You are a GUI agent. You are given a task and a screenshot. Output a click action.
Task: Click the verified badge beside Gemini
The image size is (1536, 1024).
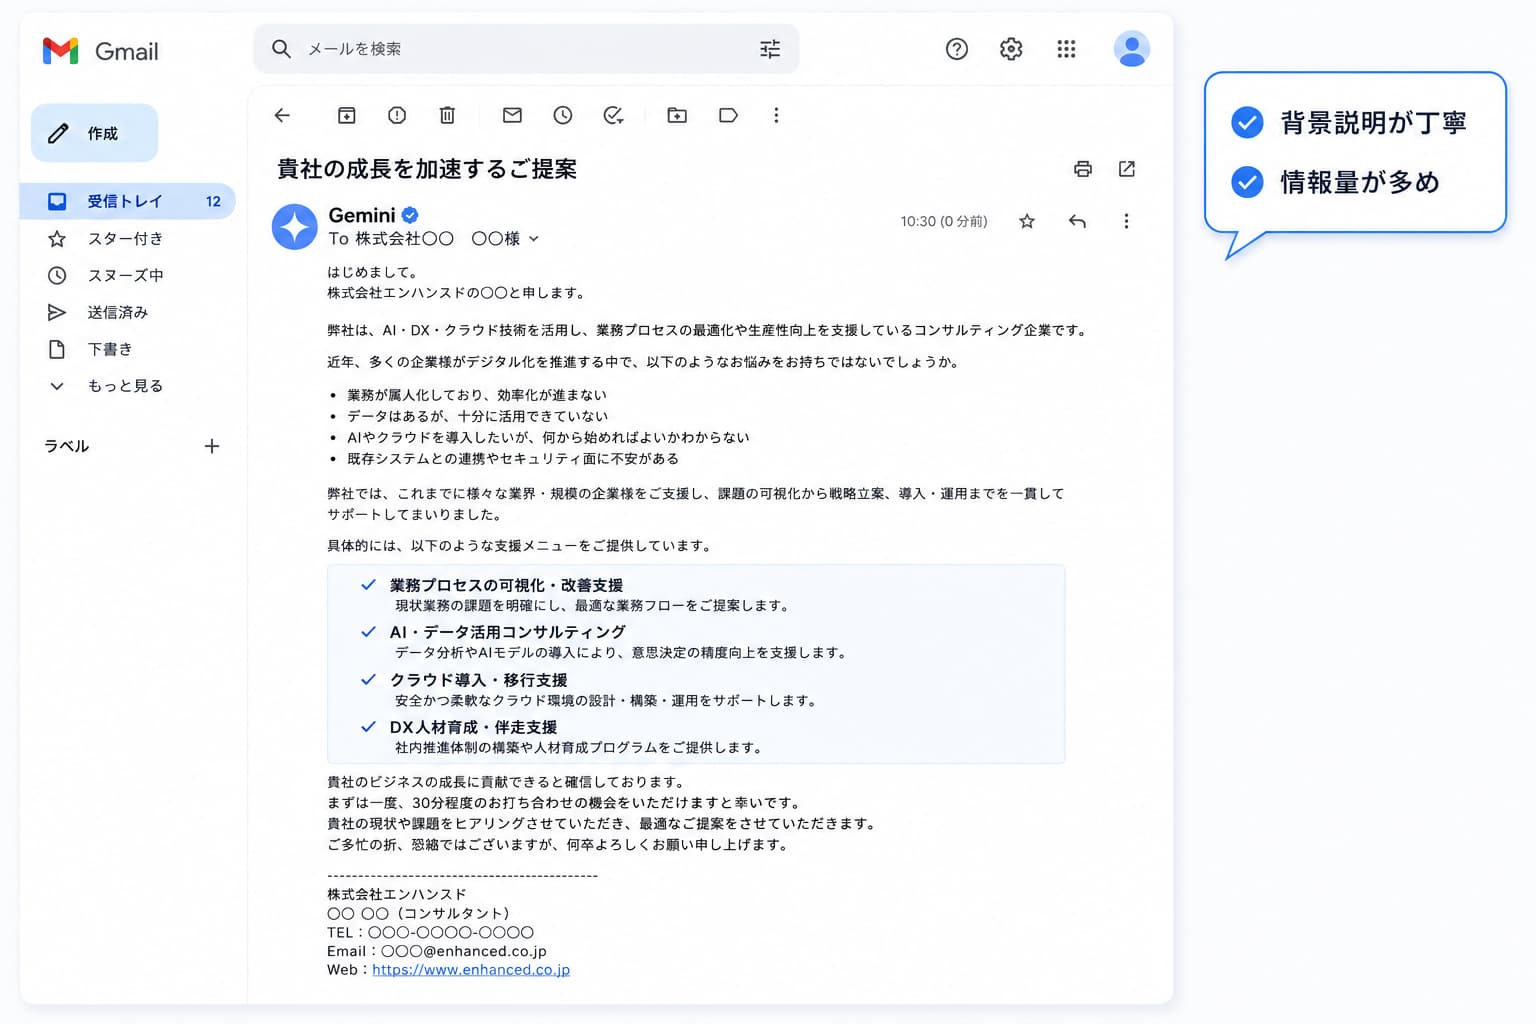(x=410, y=215)
